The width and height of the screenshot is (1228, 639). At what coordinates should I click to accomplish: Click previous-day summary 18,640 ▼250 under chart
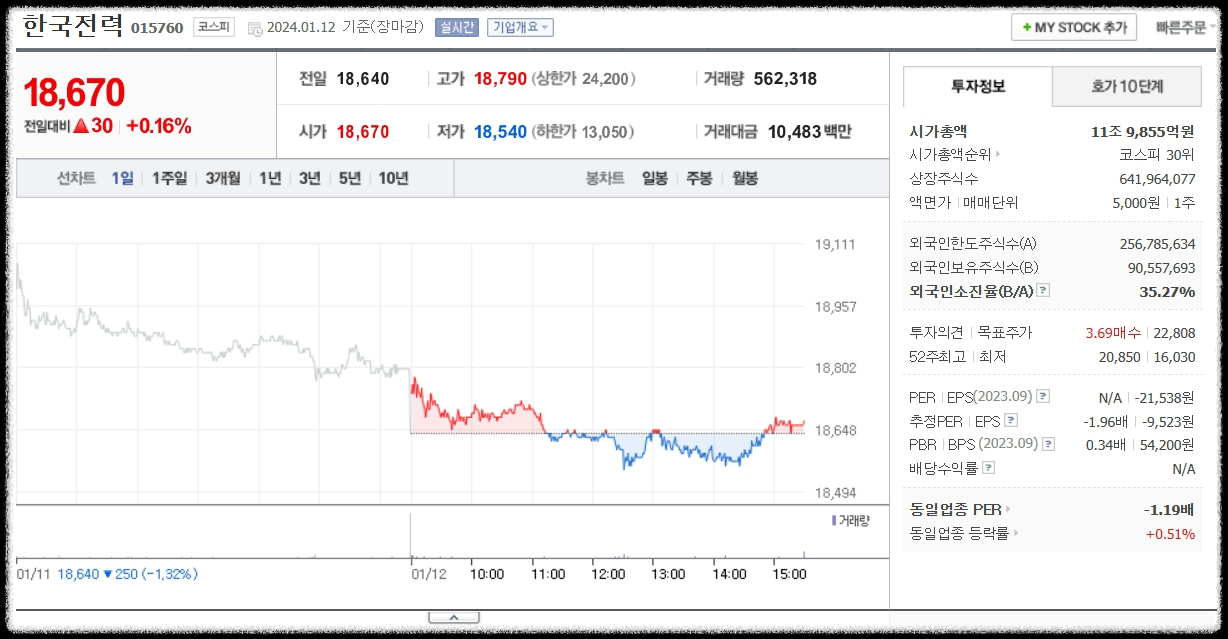(x=128, y=574)
